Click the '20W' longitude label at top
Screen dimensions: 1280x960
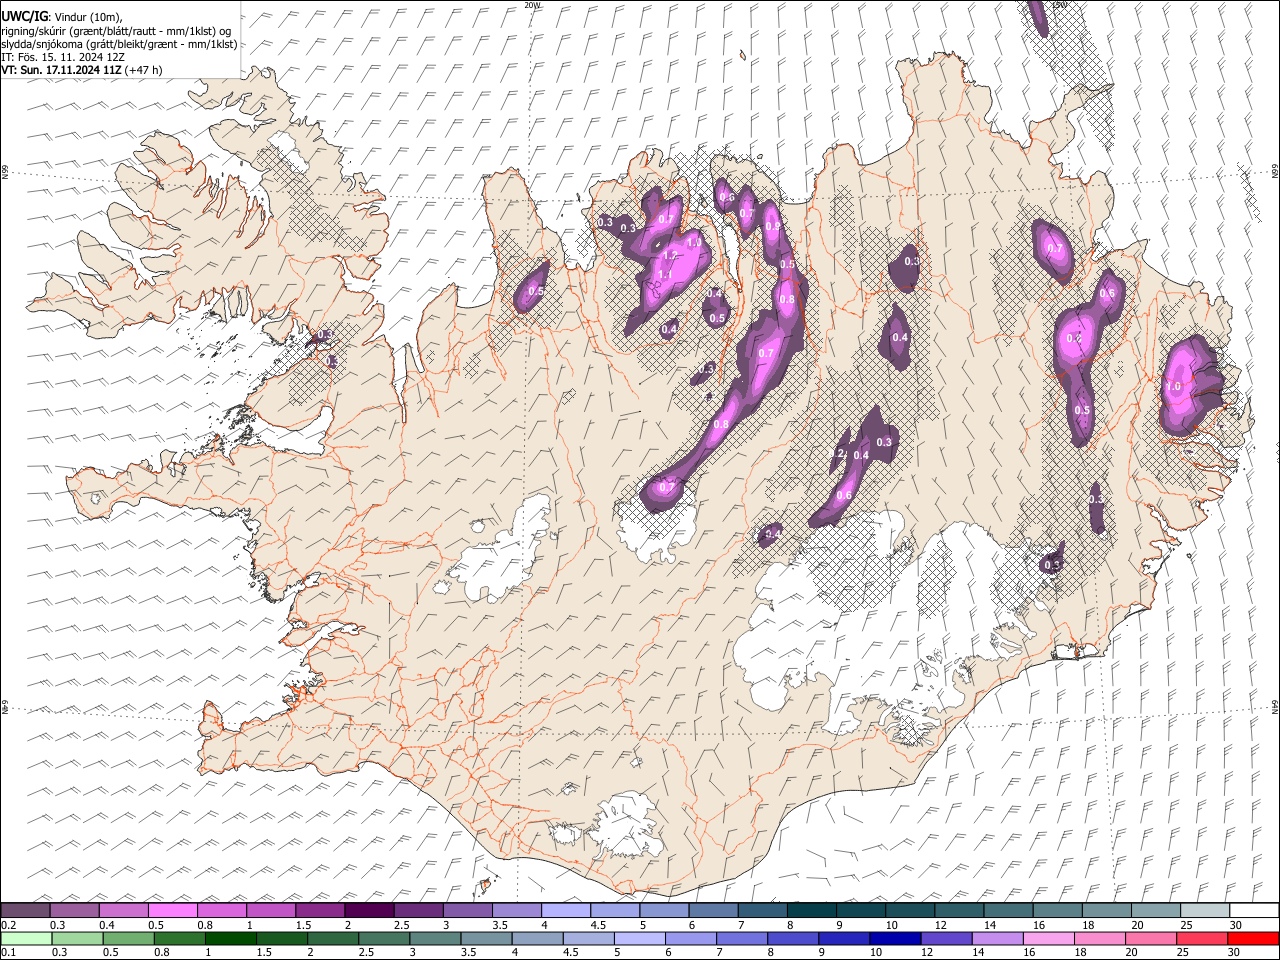click(532, 5)
